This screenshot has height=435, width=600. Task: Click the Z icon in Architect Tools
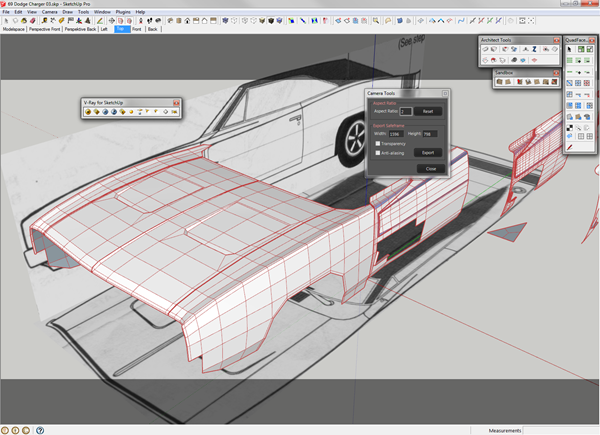point(535,49)
